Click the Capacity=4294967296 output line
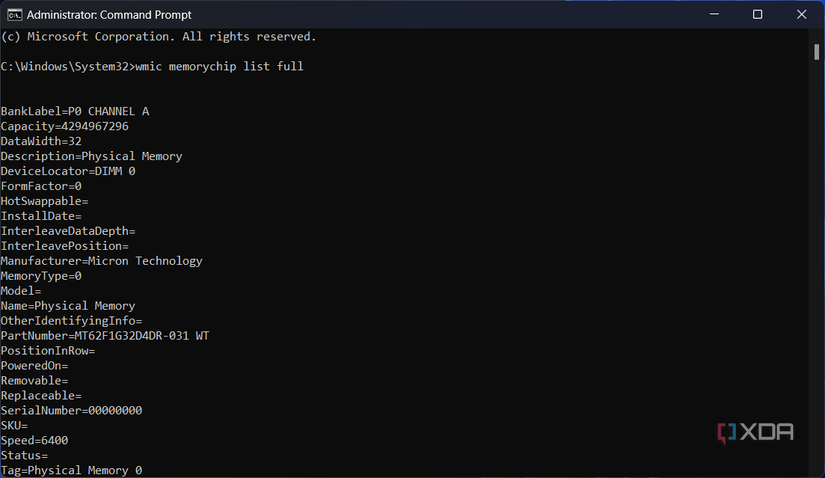825x478 pixels. click(x=64, y=126)
